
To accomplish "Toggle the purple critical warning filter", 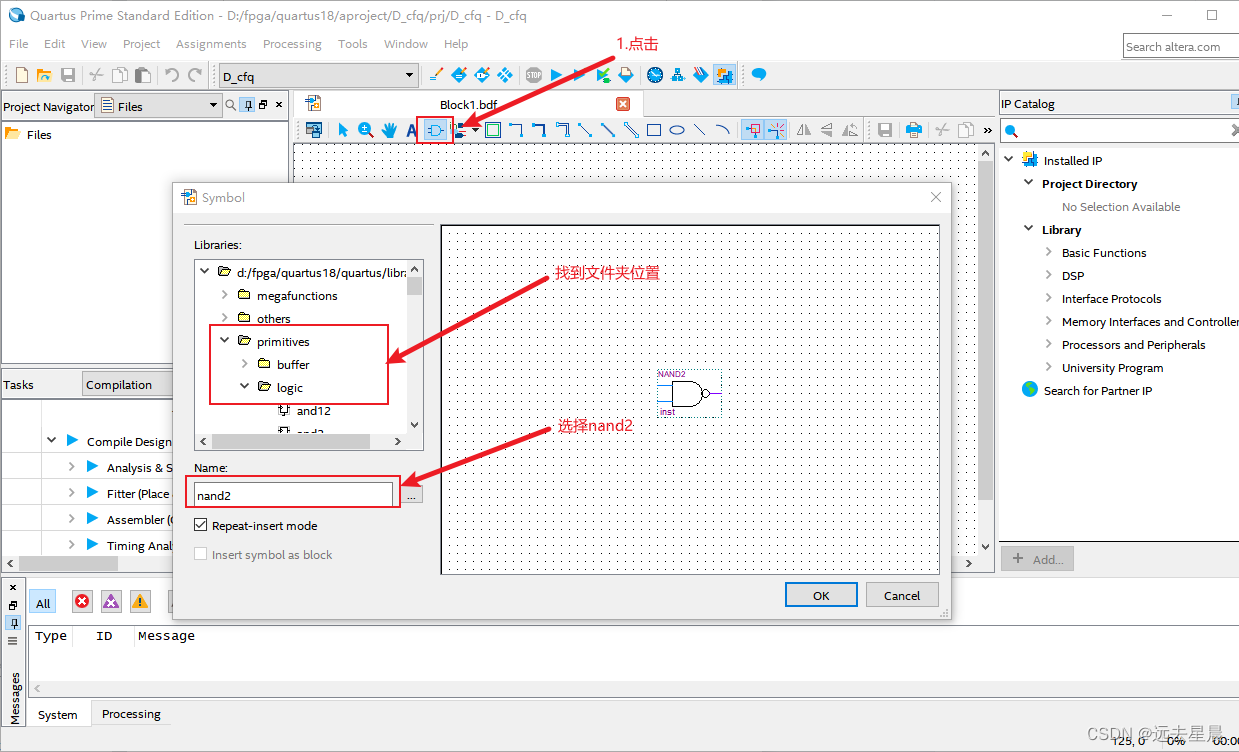I will [x=111, y=601].
